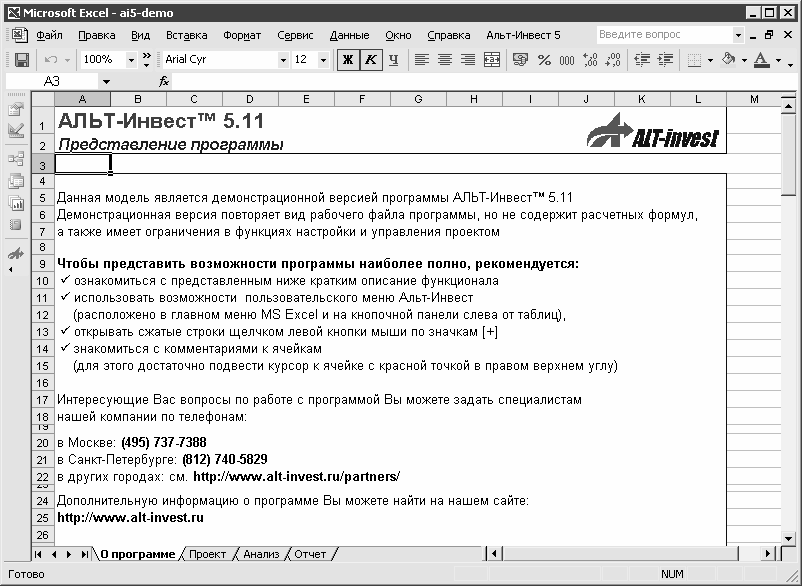Switch to the Проект sheet tab
802x586 pixels.
(207, 554)
